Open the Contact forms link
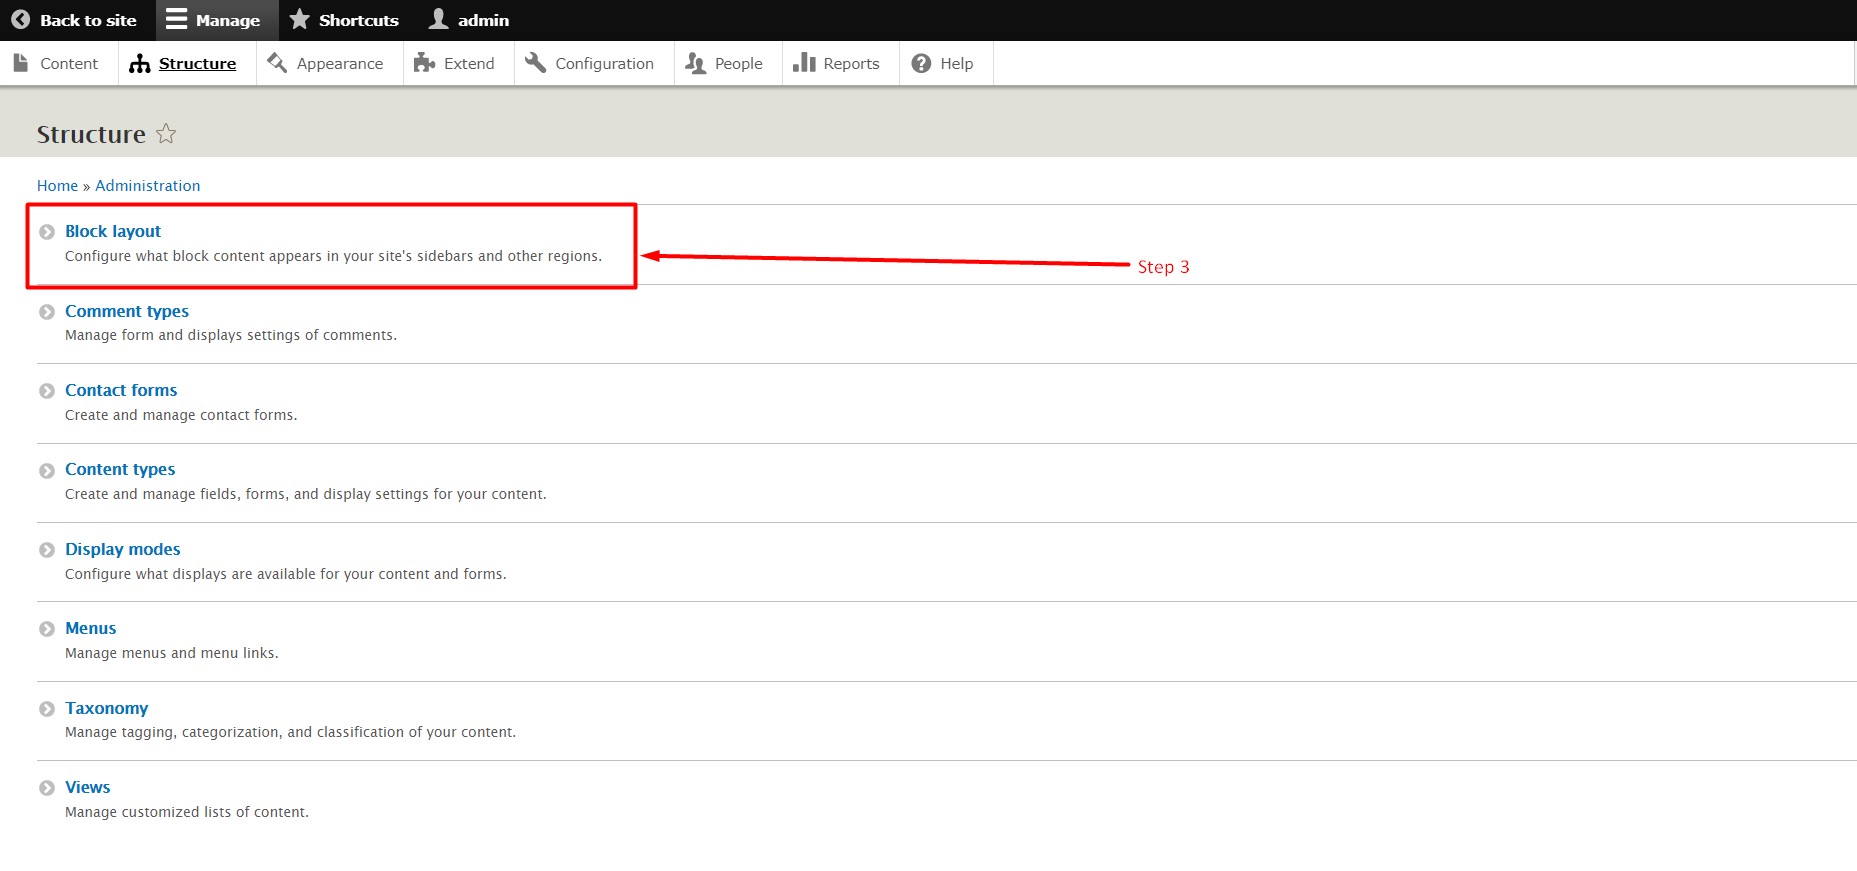Screen dimensions: 1857x871 click(x=121, y=390)
